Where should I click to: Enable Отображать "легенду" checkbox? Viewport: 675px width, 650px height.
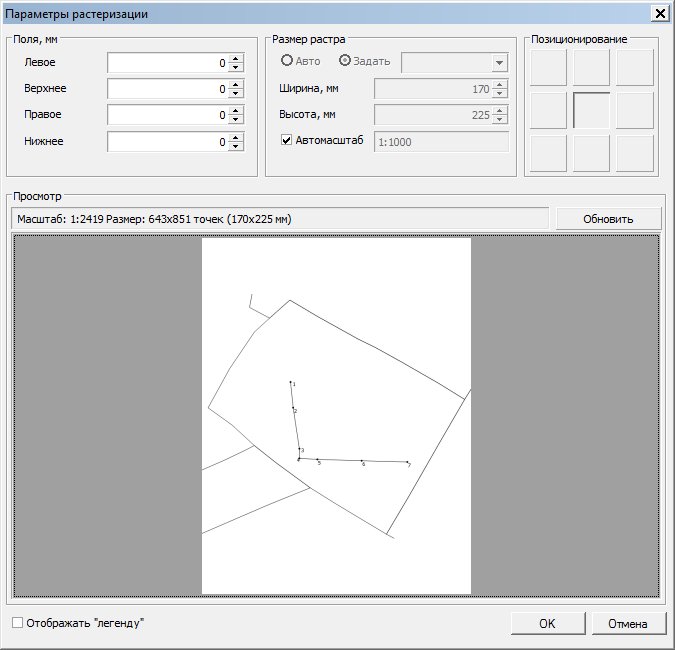(x=18, y=623)
